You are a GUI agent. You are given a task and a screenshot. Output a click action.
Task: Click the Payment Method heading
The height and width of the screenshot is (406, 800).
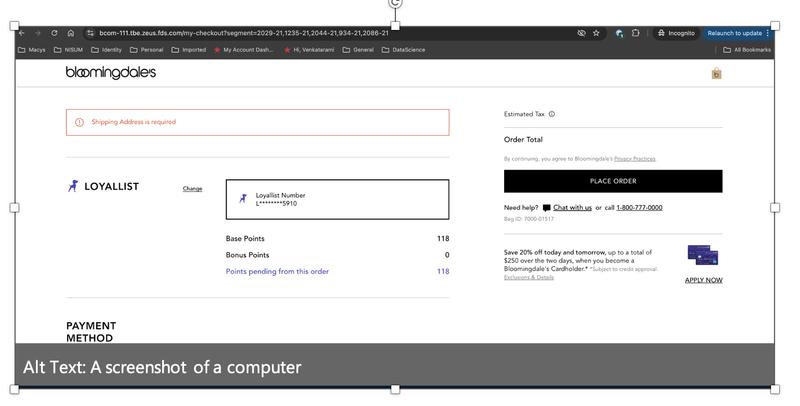[91, 332]
